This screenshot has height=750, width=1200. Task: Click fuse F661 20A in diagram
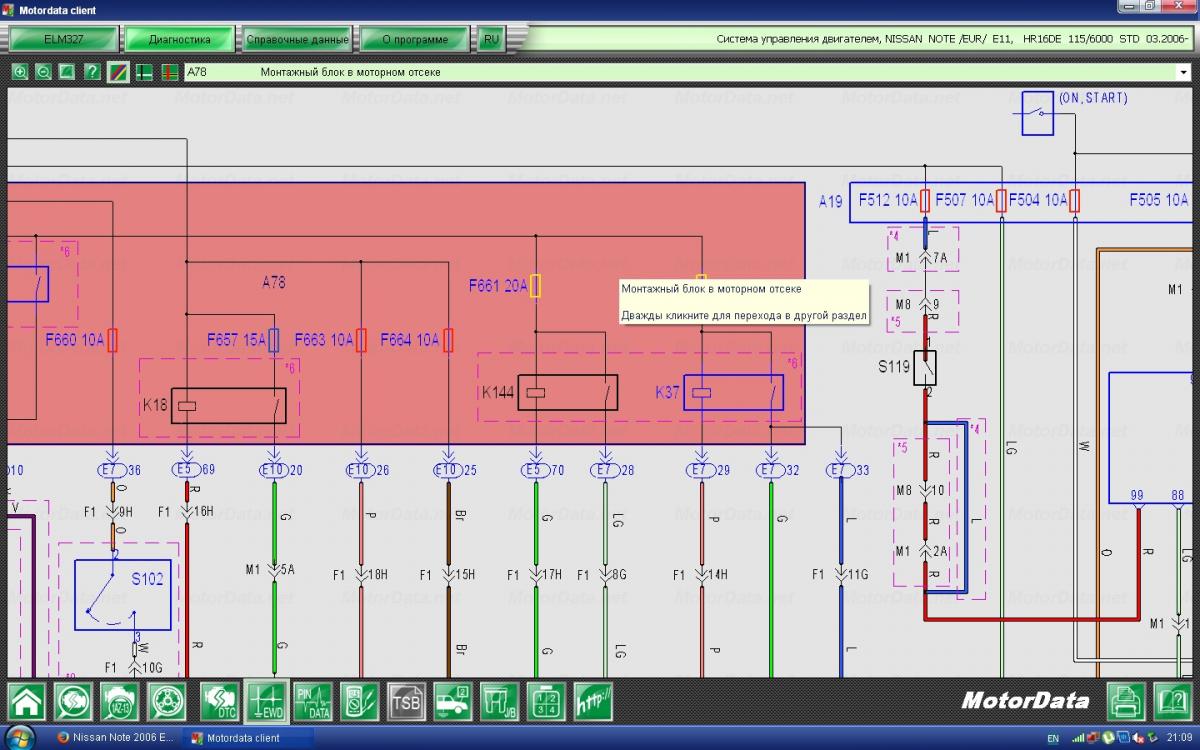point(536,285)
